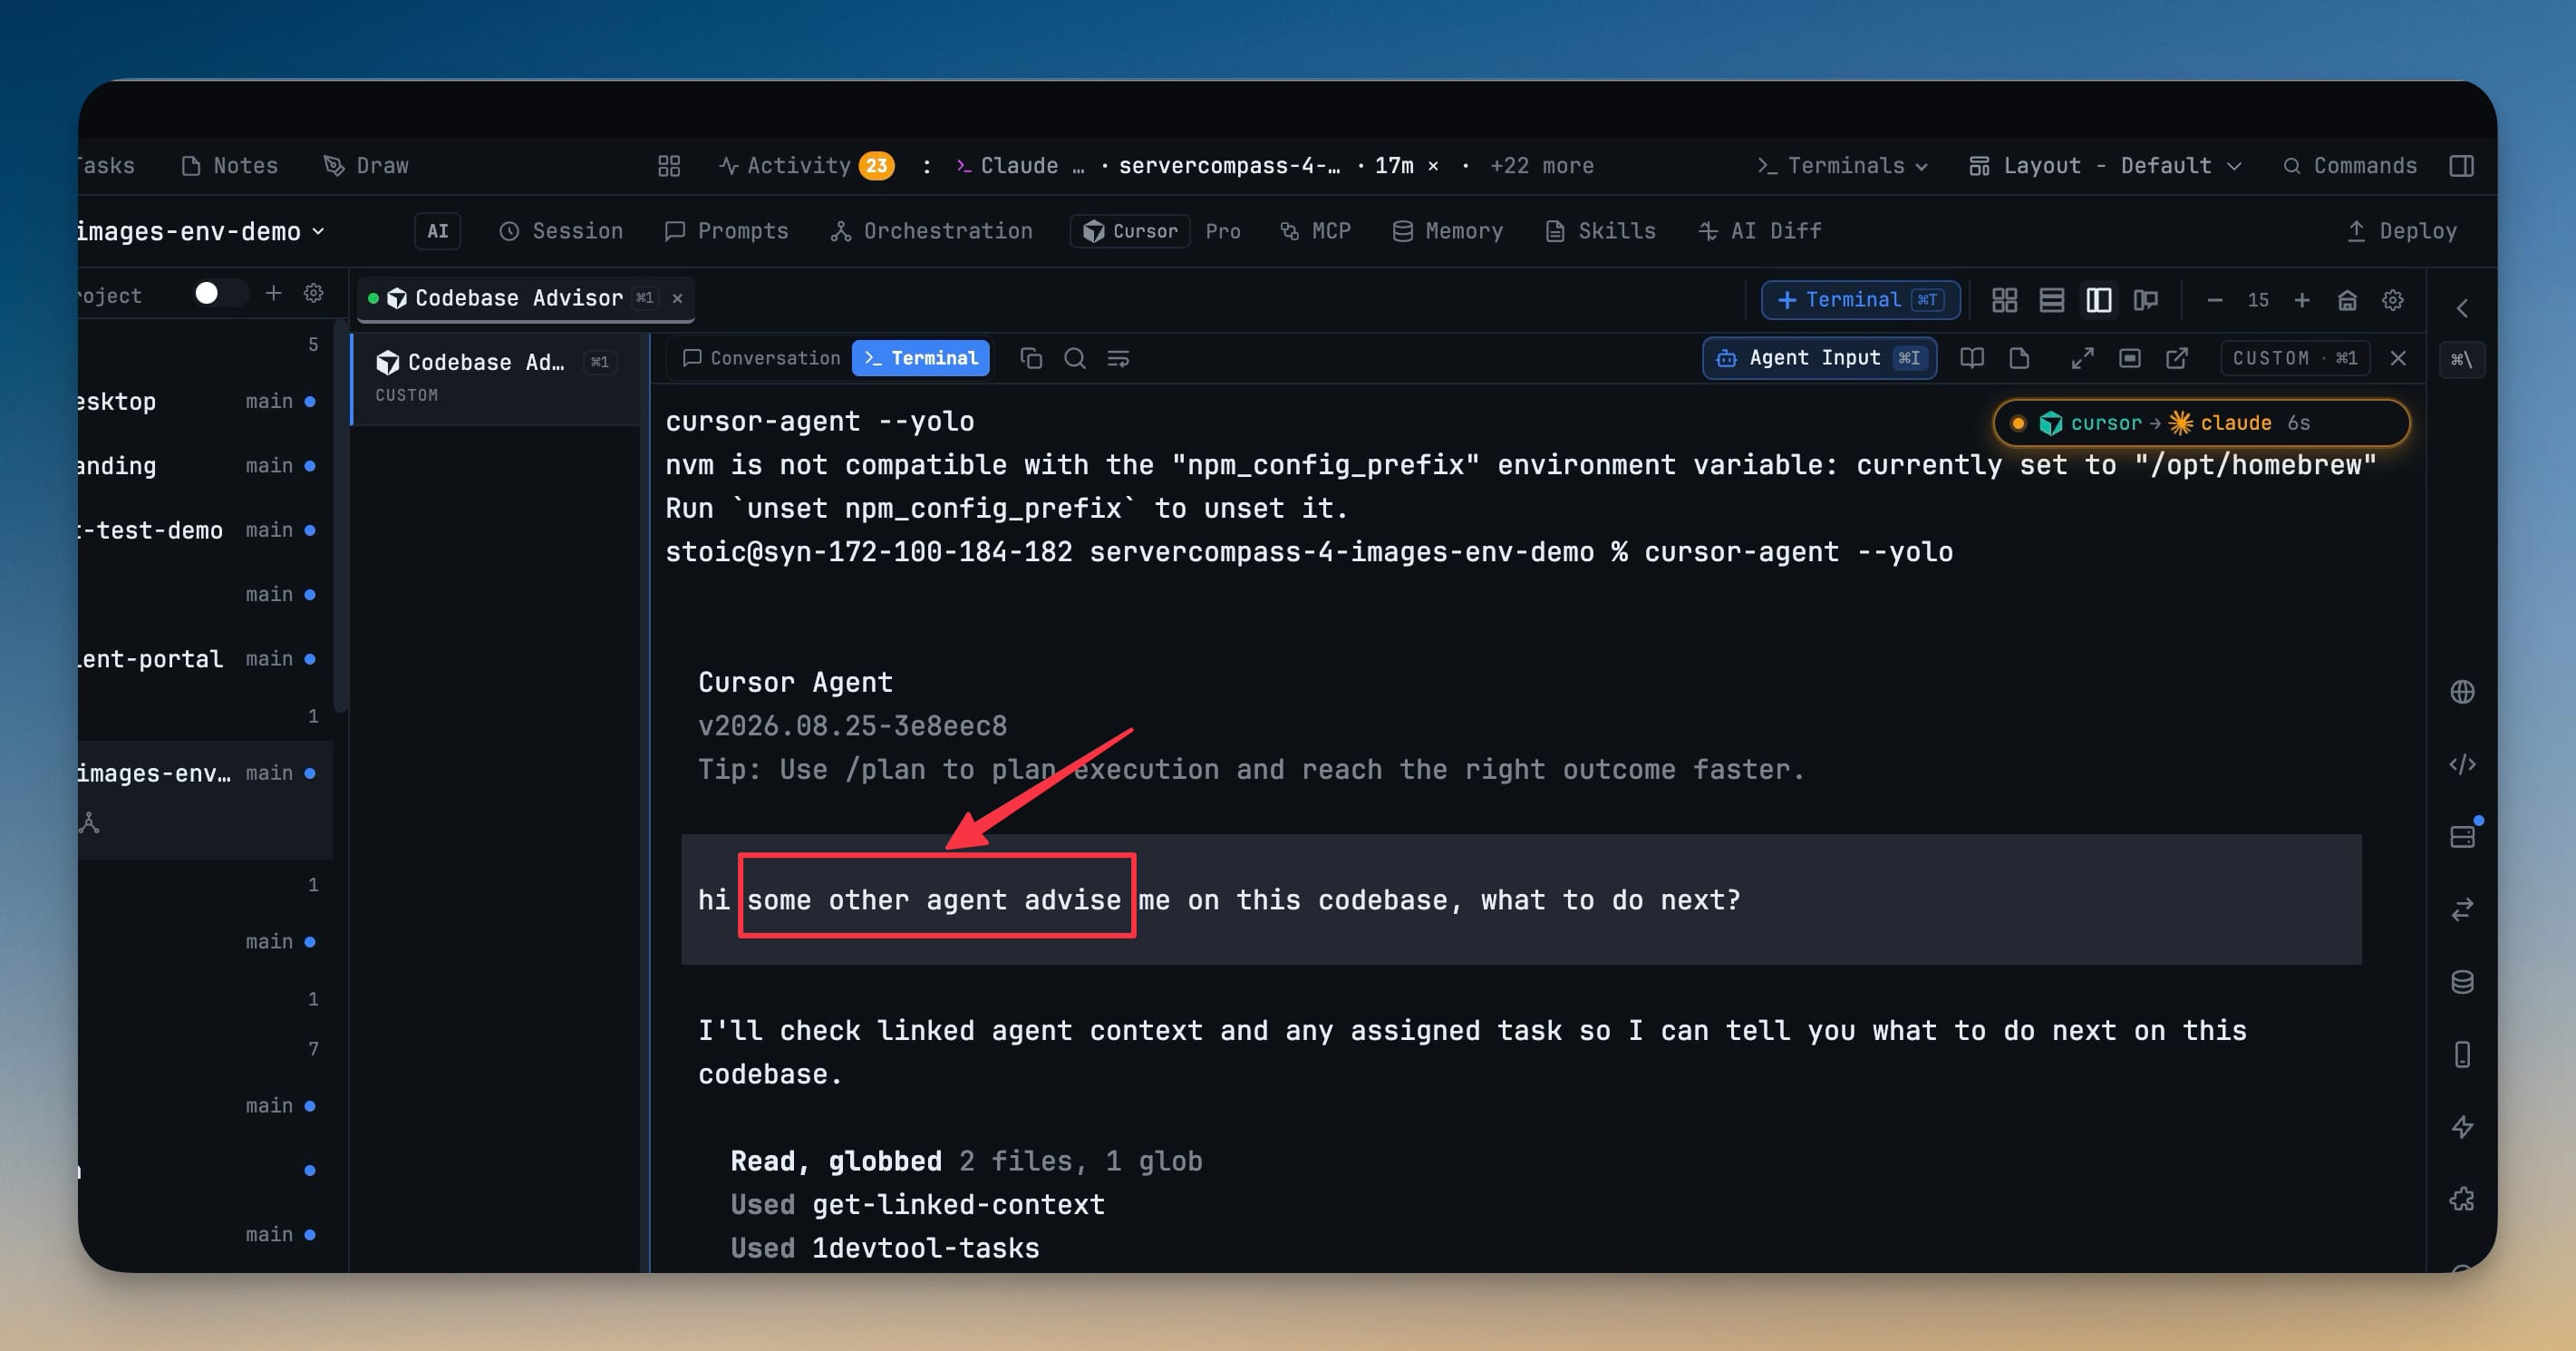Open project panel settings gear

coord(313,293)
